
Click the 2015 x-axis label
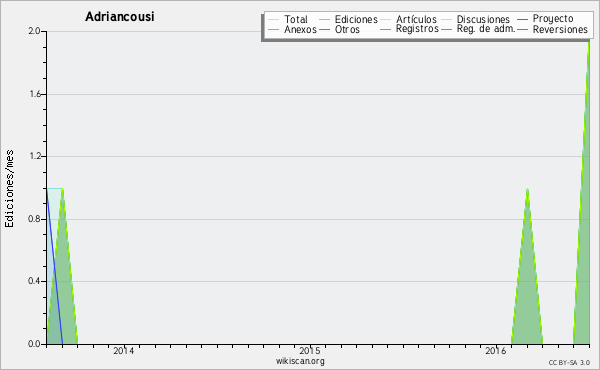[310, 351]
